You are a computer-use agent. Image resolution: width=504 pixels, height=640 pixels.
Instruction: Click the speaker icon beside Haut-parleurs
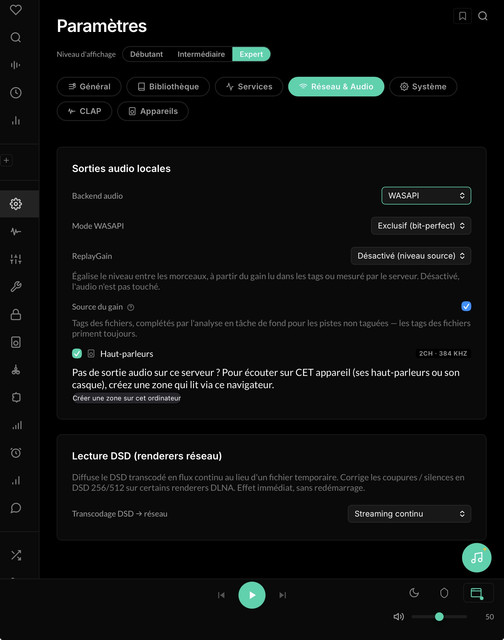(x=91, y=353)
